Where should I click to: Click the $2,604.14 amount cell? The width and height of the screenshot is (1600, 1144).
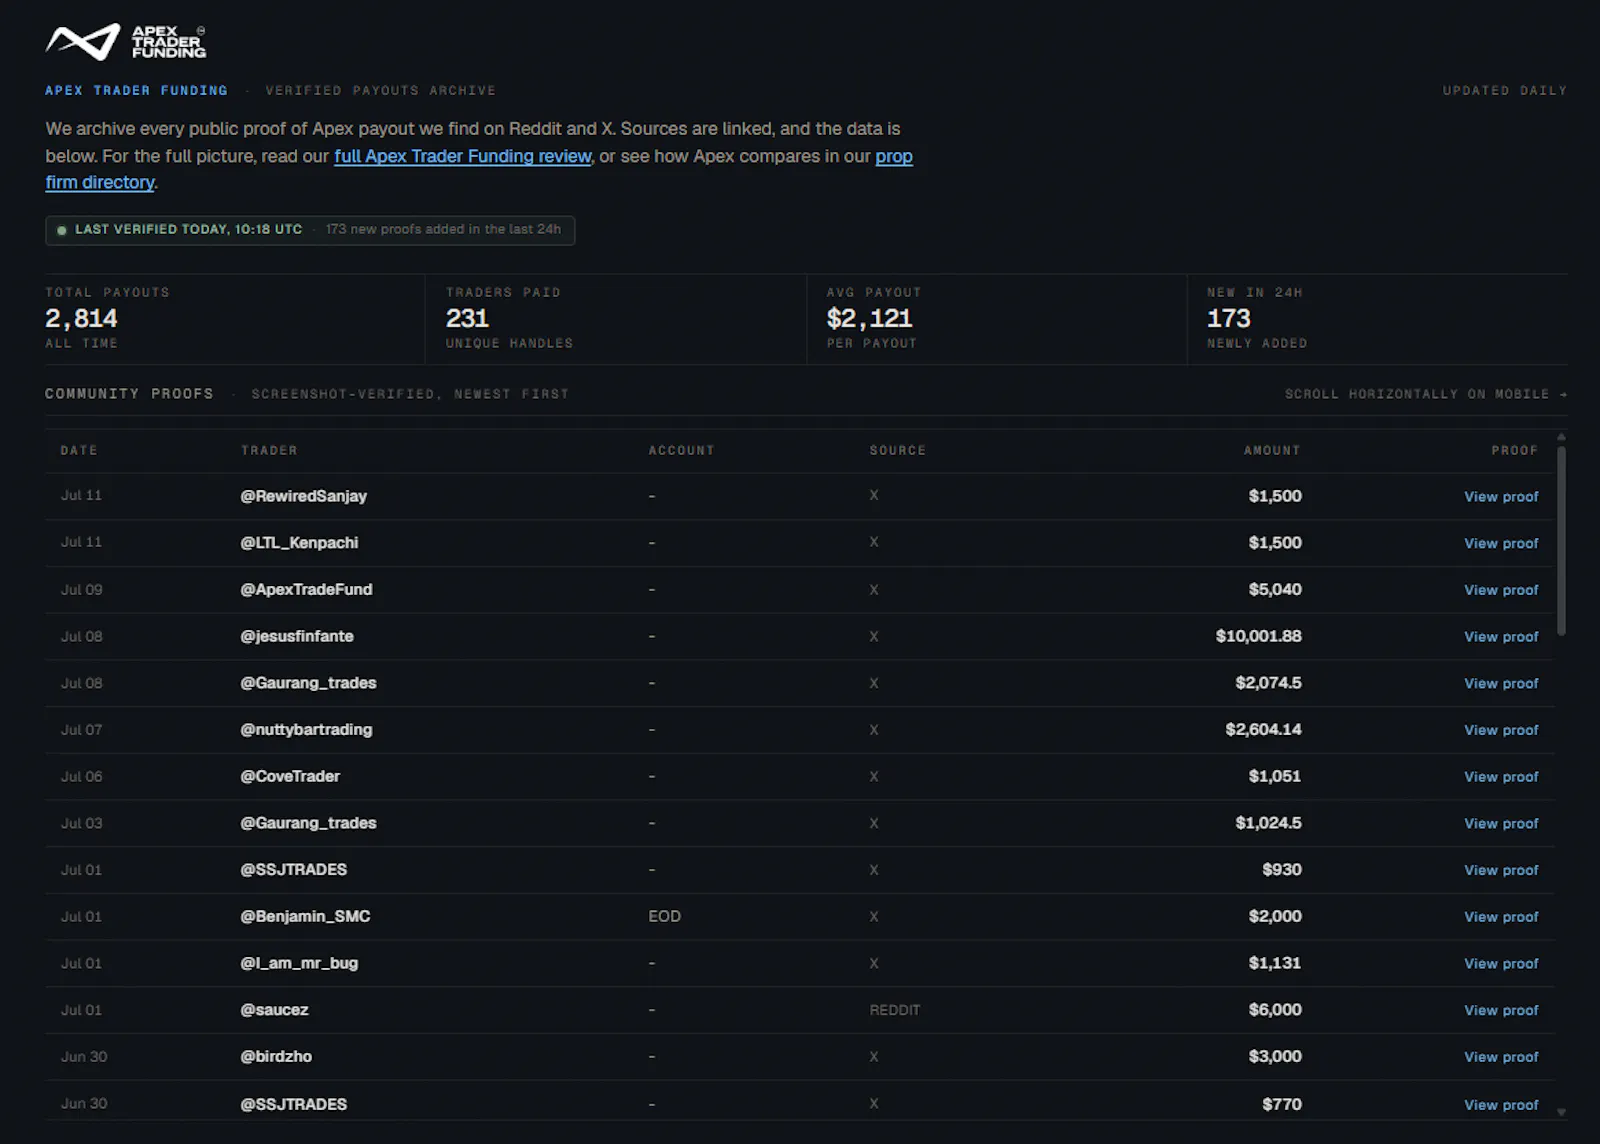coord(1264,730)
